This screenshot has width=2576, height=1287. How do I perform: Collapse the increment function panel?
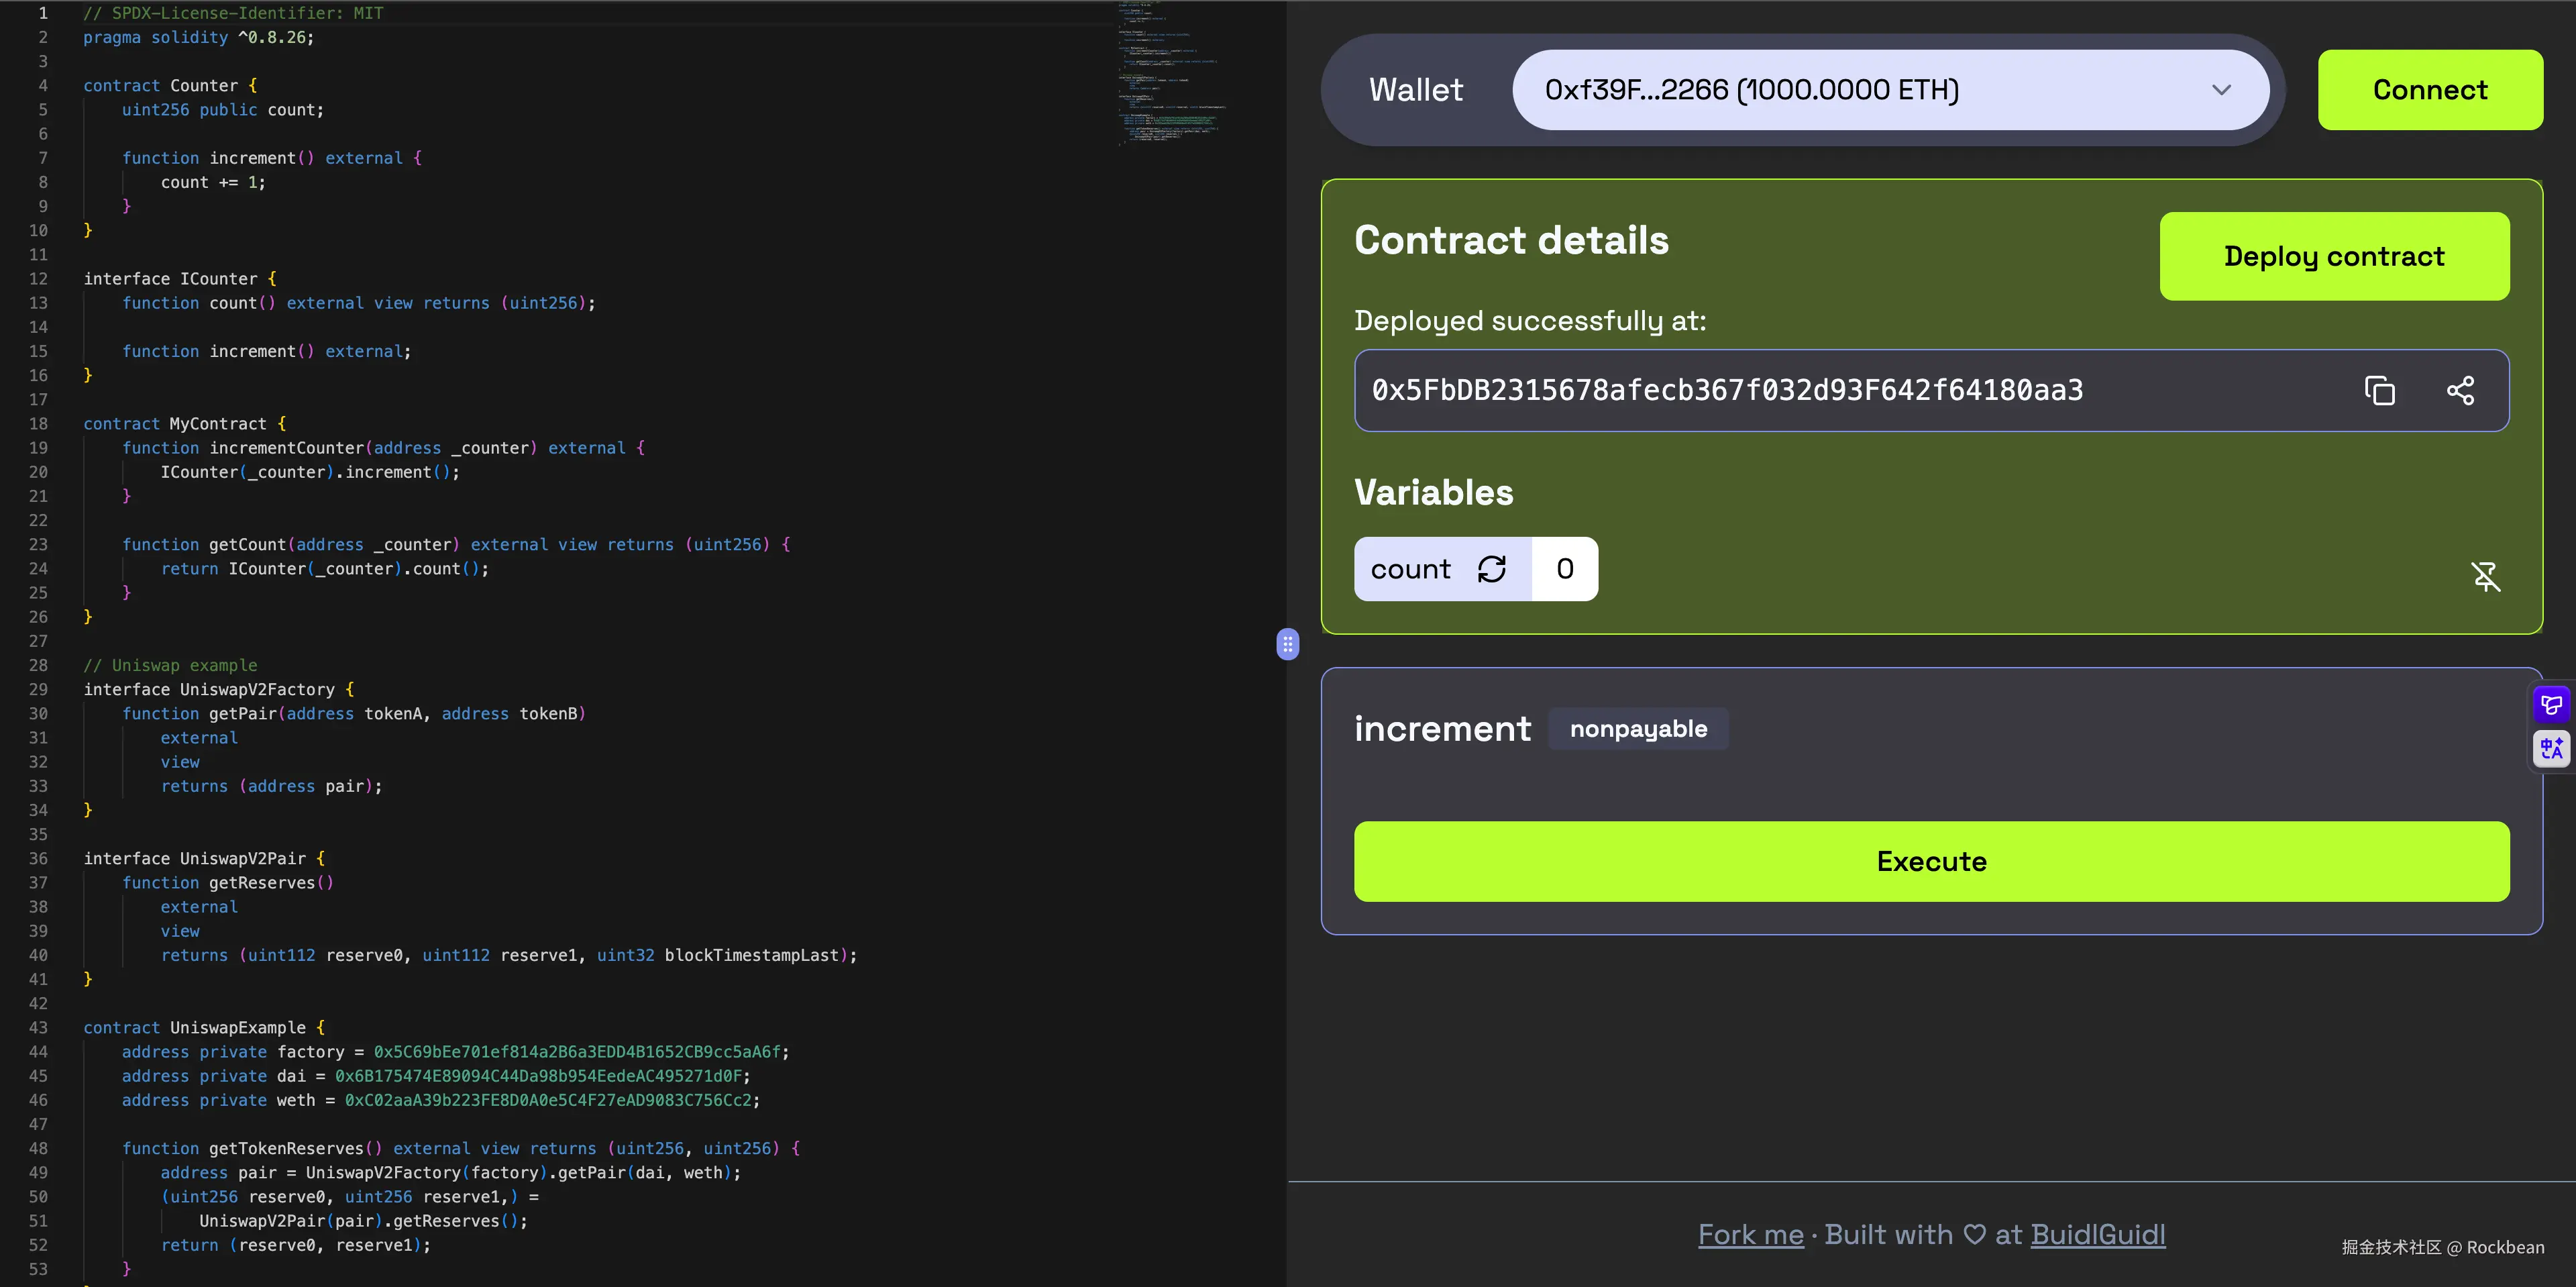coord(1443,728)
